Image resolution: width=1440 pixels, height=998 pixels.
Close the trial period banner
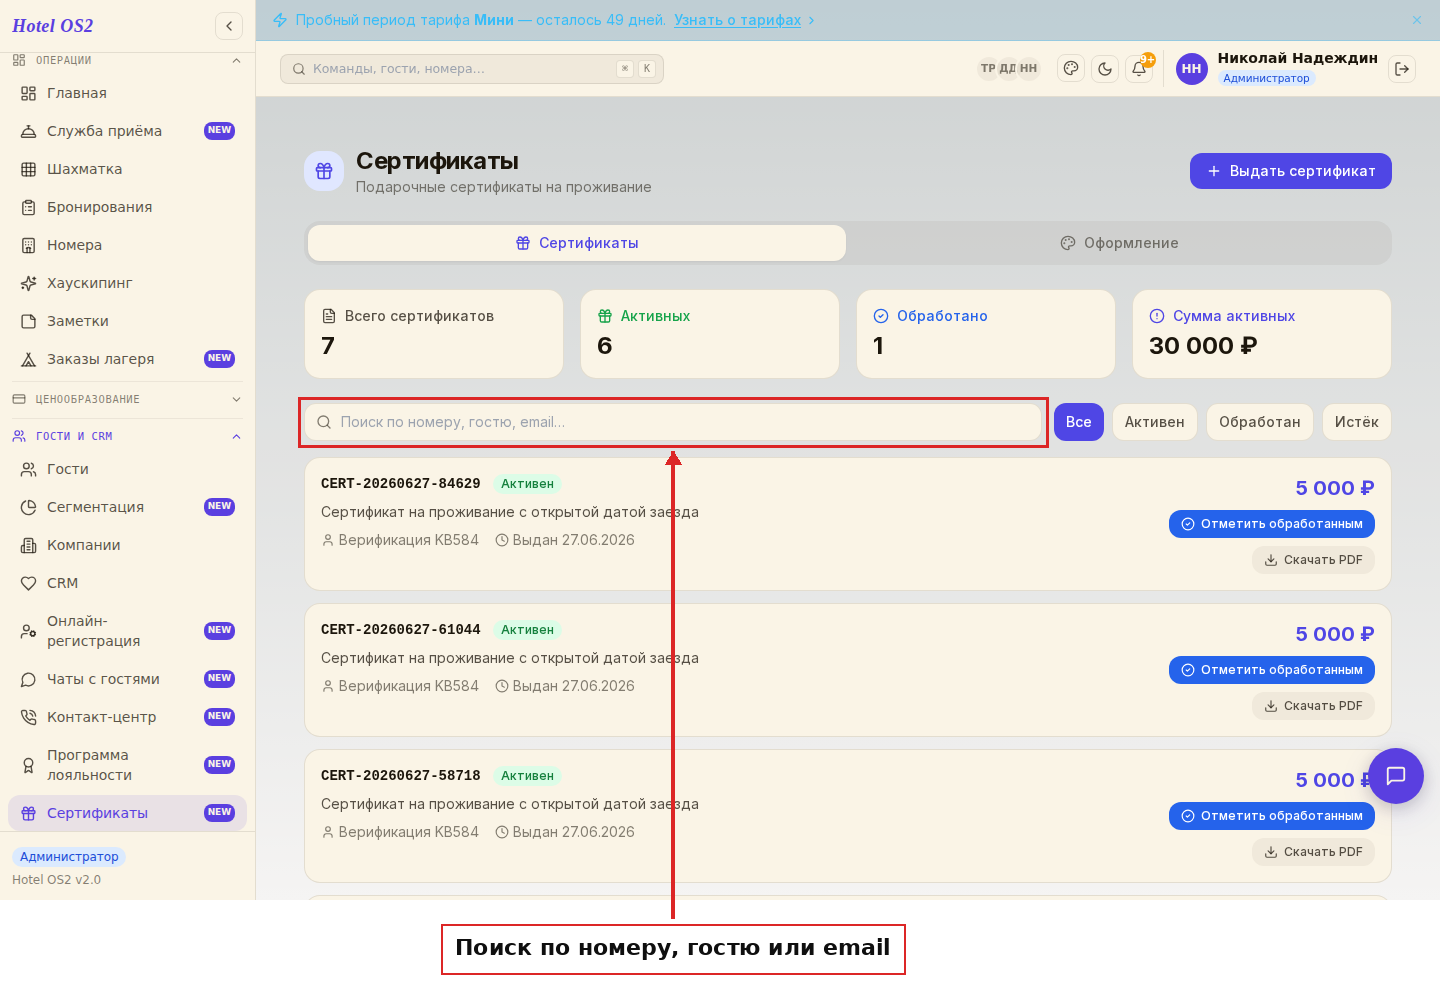(x=1417, y=20)
